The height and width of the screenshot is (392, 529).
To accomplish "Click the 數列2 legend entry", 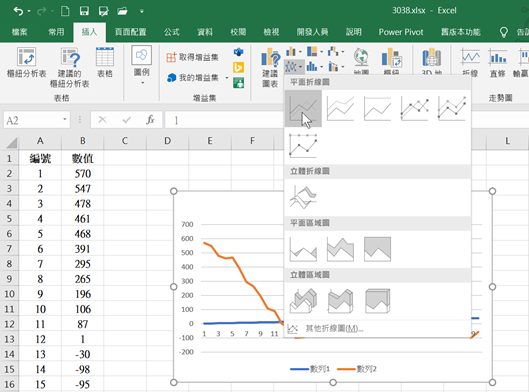I will pos(357,369).
